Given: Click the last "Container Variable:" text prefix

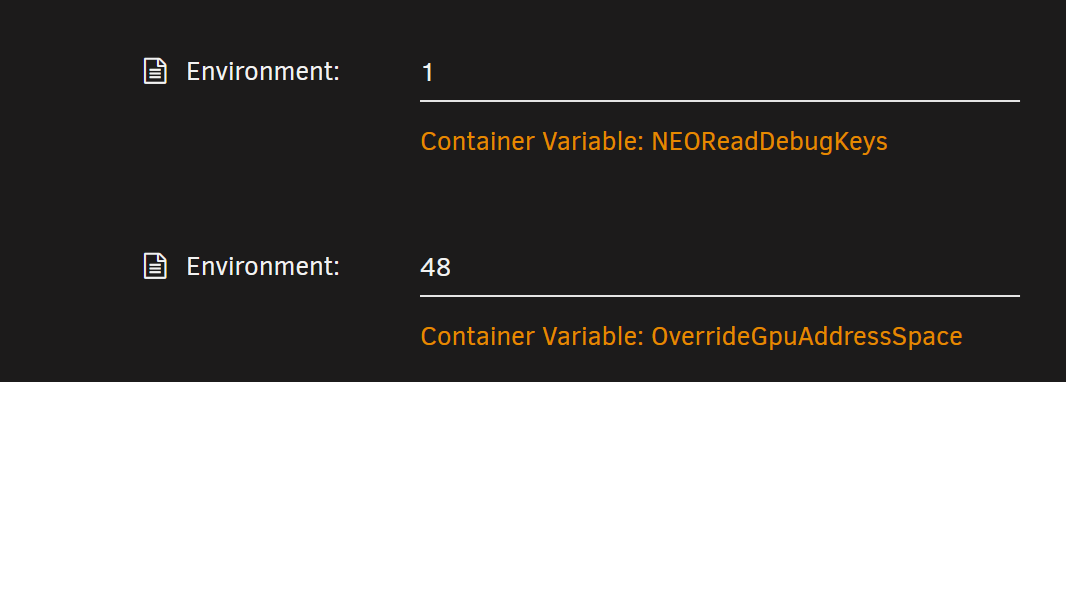Looking at the screenshot, I should point(532,337).
